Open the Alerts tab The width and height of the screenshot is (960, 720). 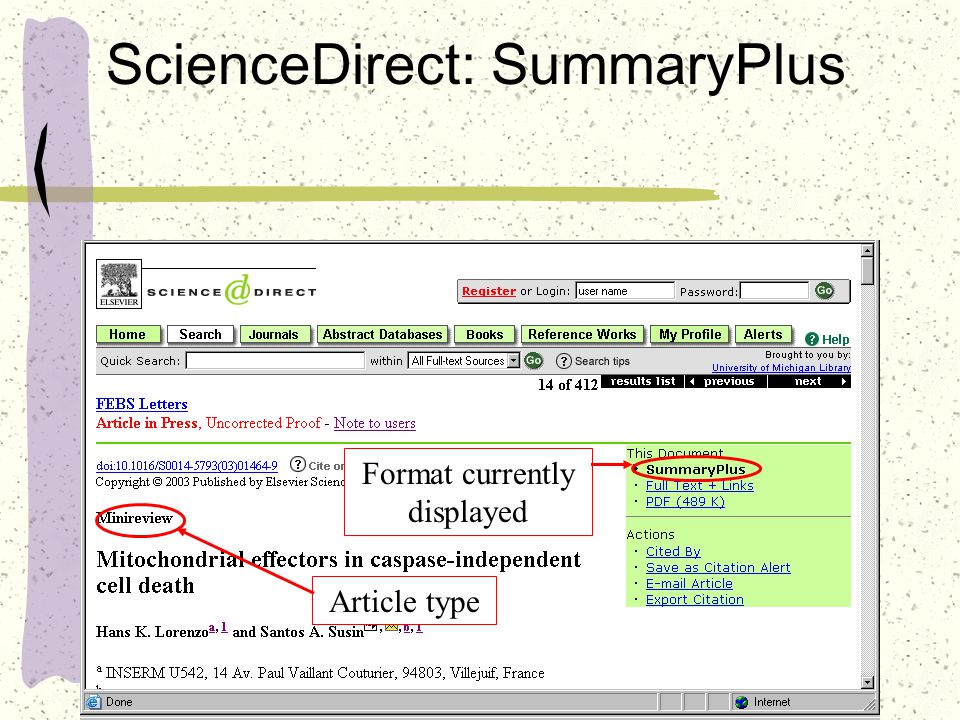[763, 334]
